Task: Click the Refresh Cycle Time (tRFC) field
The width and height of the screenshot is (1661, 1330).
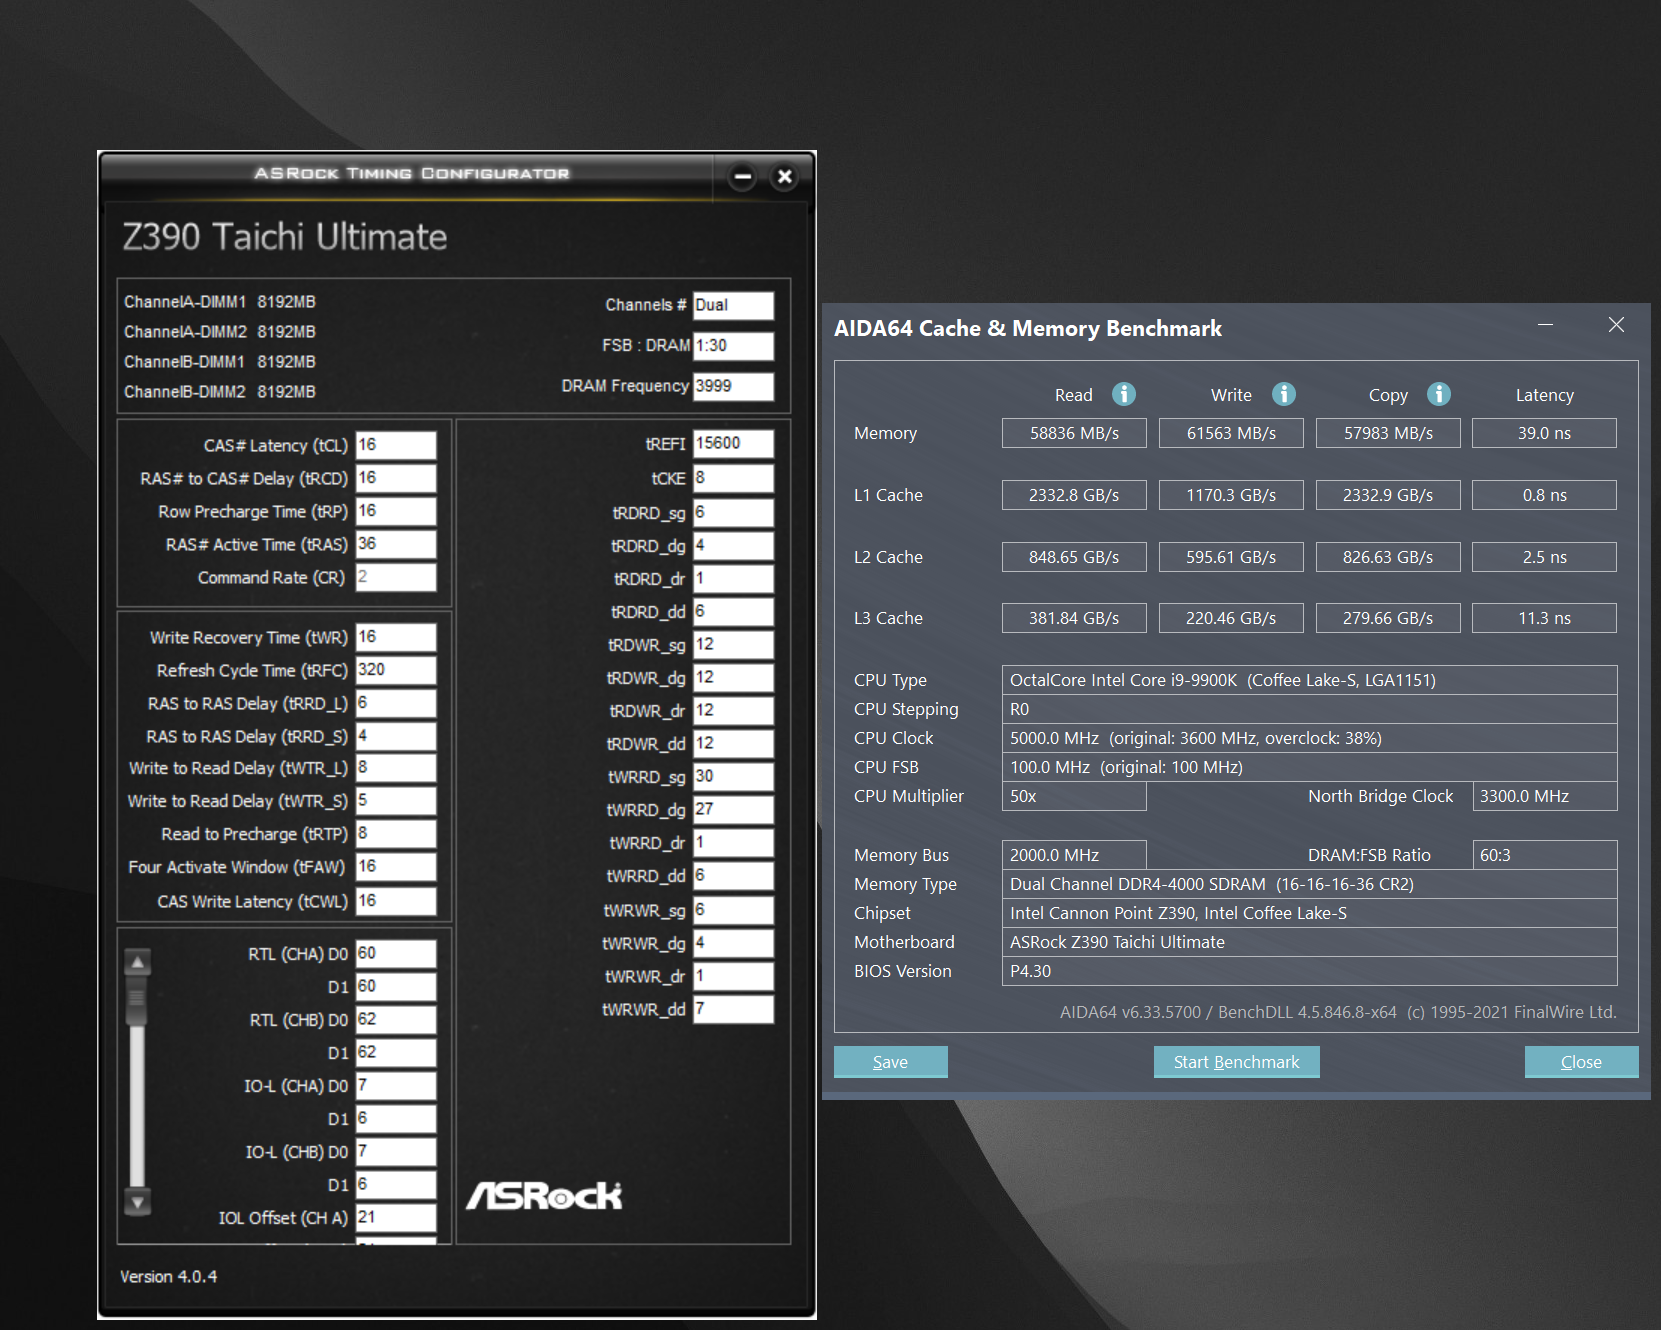Action: coord(396,670)
